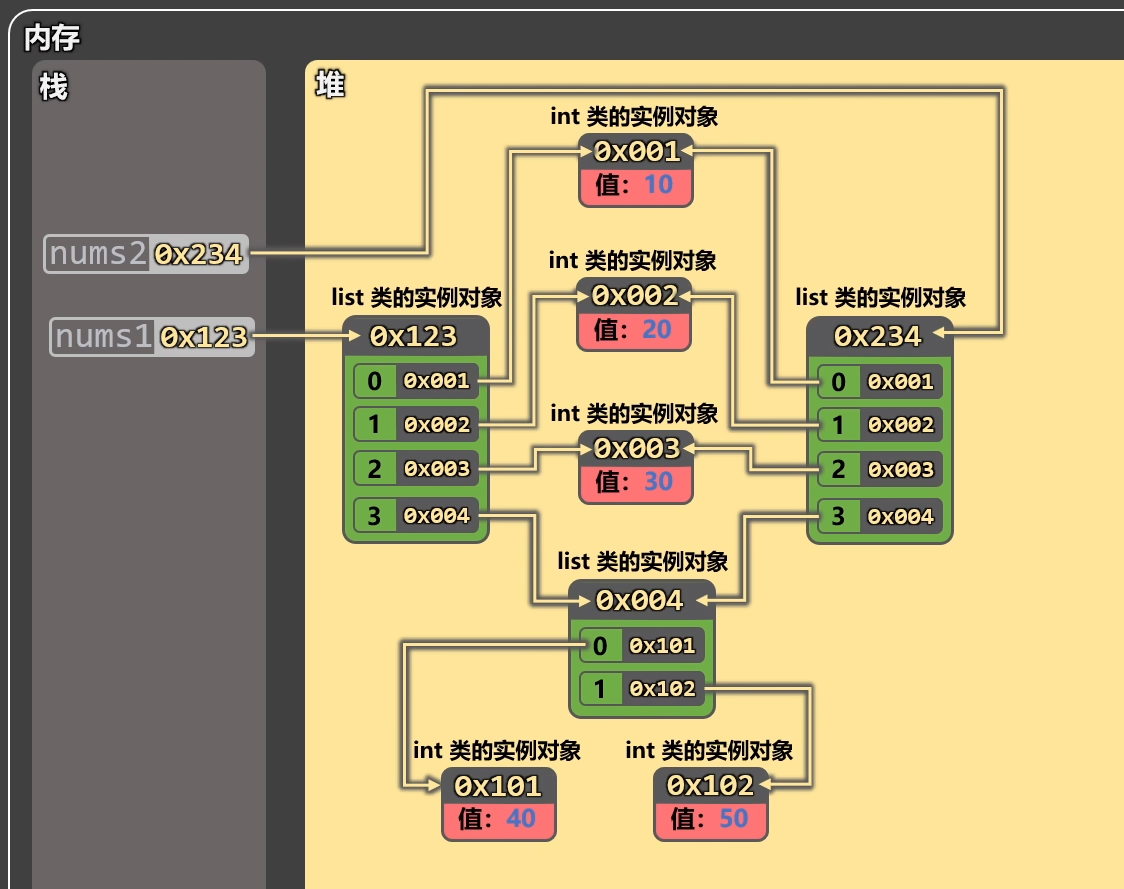Click the 堆 heap label
The image size is (1124, 889).
[x=330, y=85]
